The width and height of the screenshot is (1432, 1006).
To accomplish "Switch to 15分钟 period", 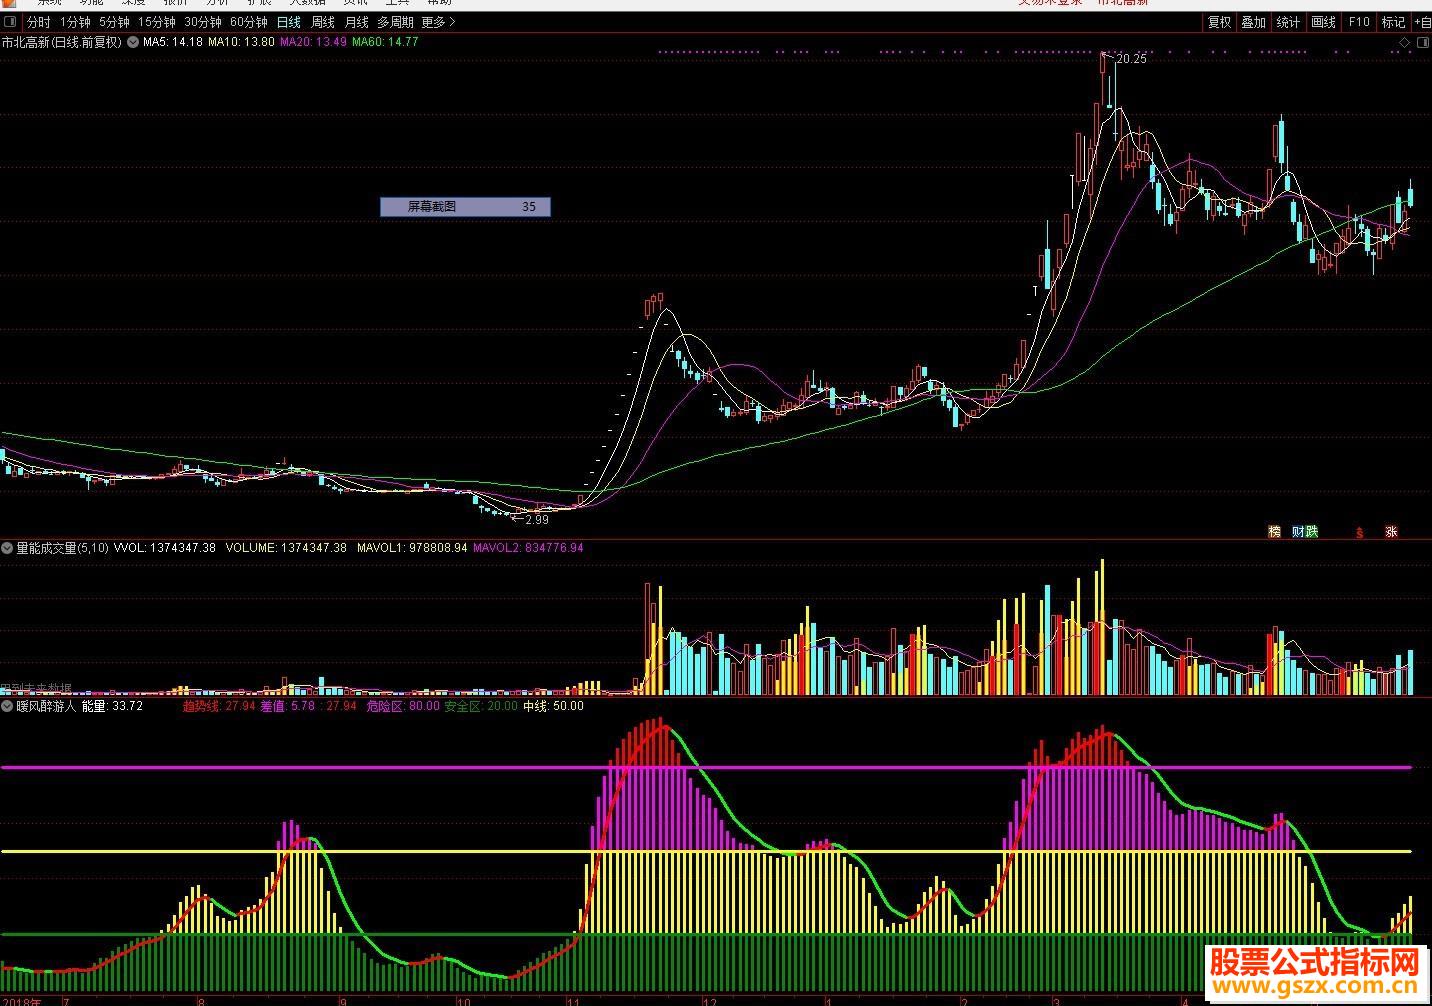I will click(x=157, y=22).
